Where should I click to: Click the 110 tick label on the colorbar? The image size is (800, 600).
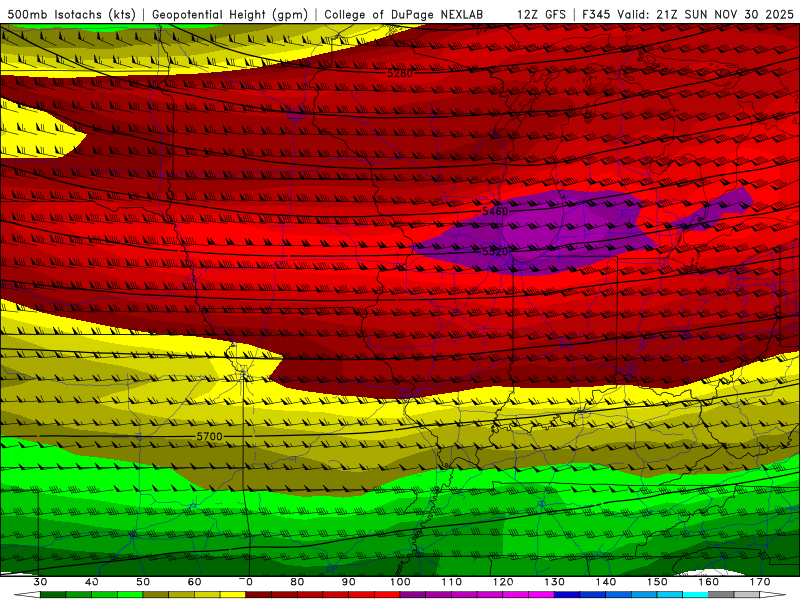(x=452, y=582)
